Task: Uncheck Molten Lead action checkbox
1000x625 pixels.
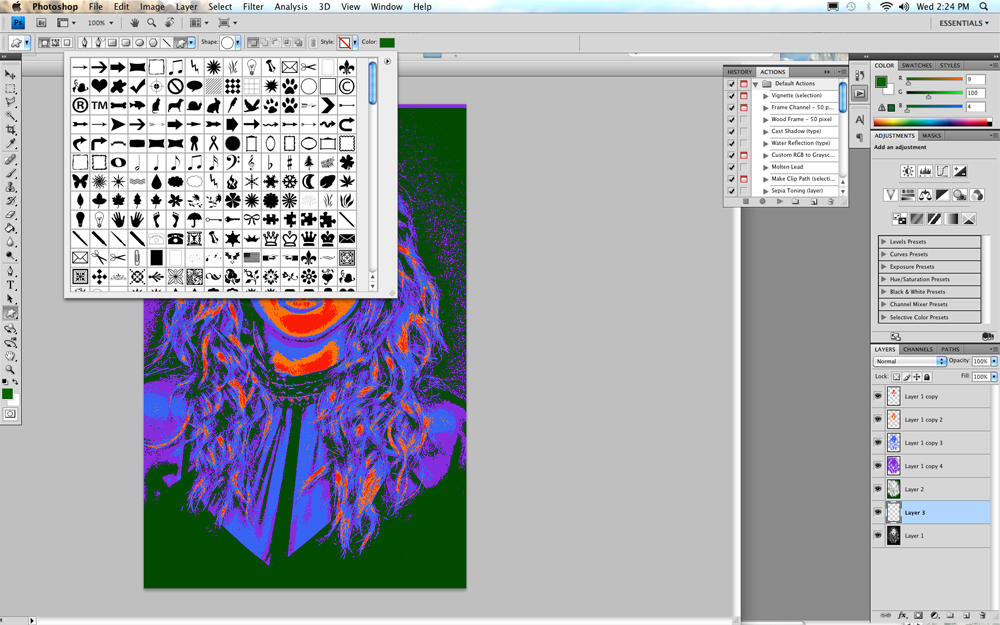Action: click(732, 166)
